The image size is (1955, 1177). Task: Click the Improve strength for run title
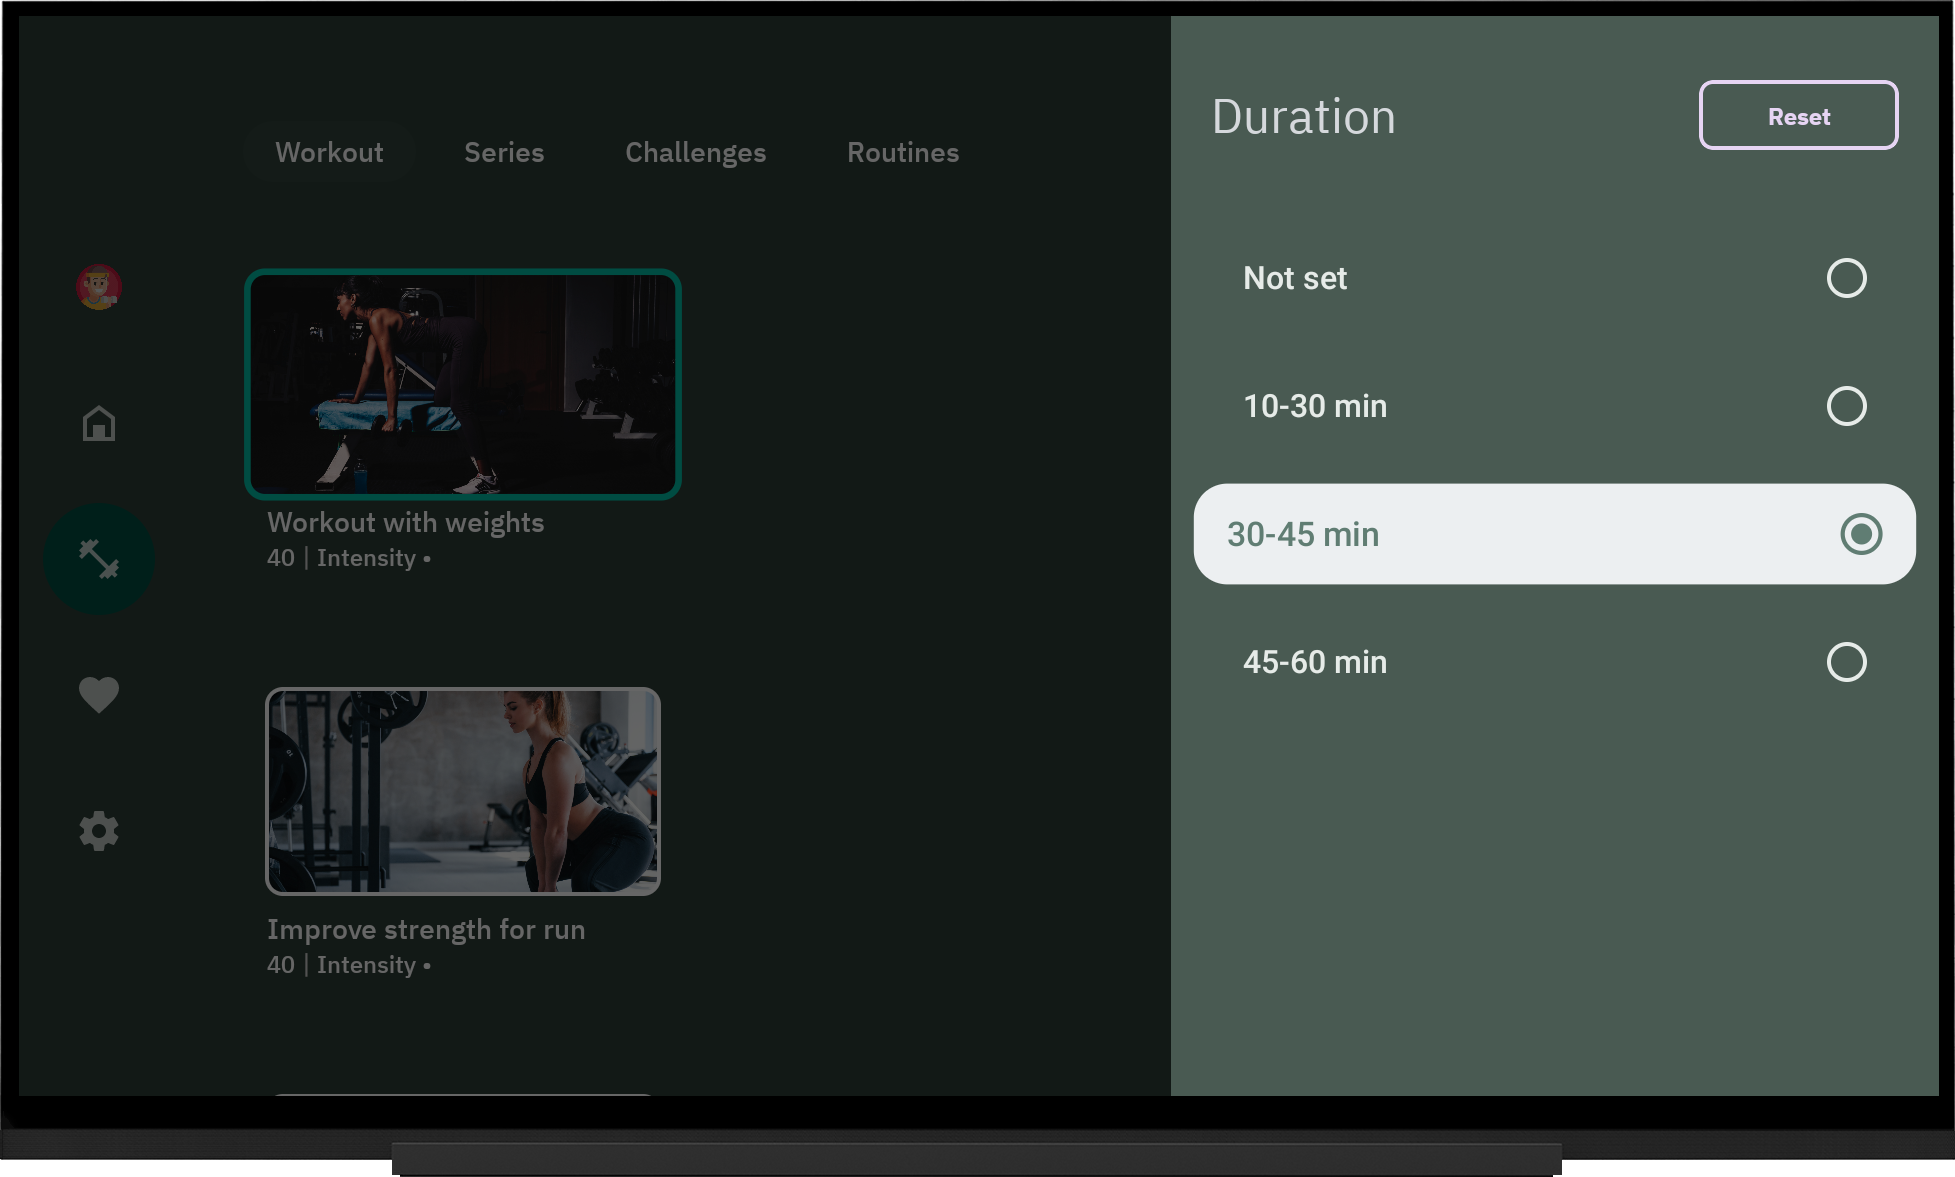425,930
